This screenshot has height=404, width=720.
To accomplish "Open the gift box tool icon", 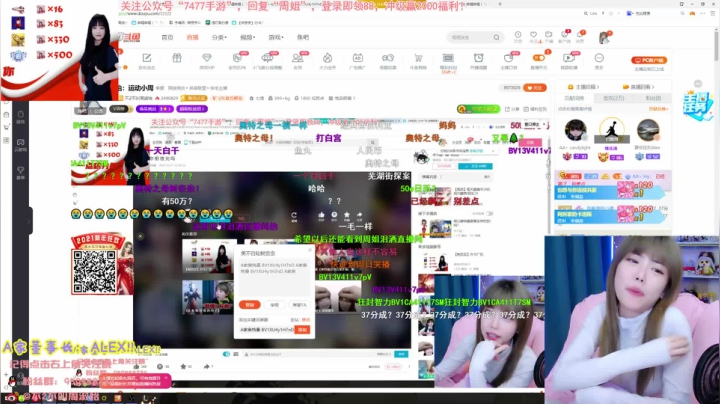I will pos(177,58).
